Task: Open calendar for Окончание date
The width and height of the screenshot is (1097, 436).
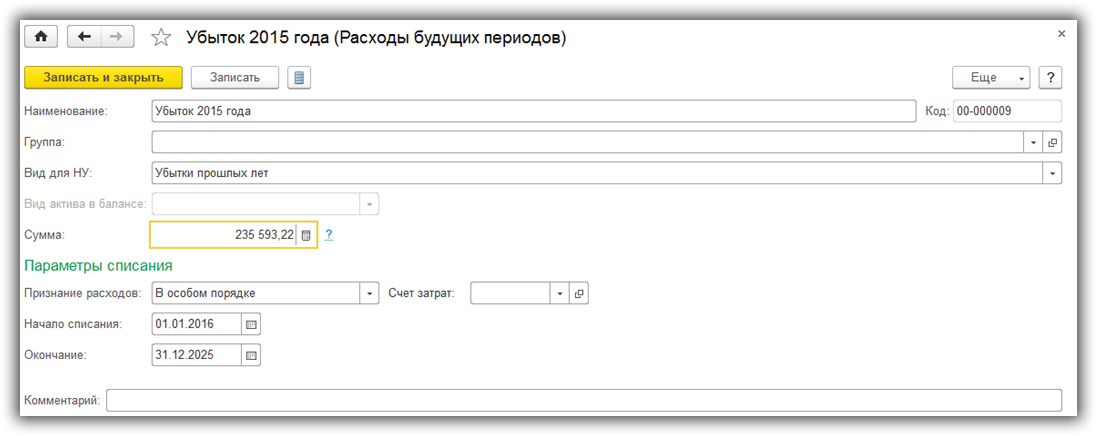Action: [x=251, y=355]
